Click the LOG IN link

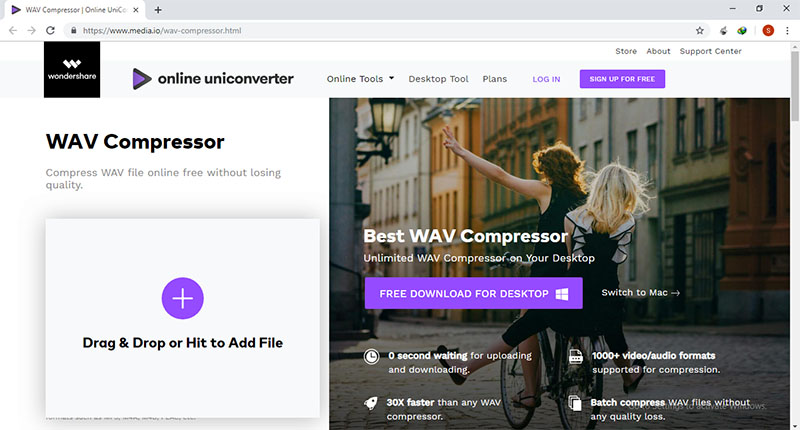546,79
